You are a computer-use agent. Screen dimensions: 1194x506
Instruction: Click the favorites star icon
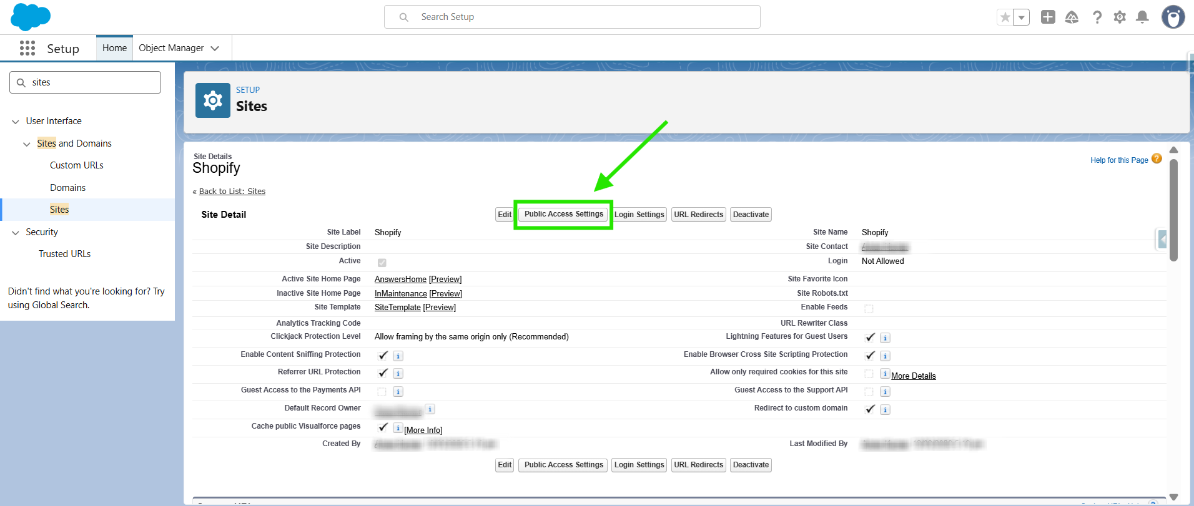point(1005,18)
